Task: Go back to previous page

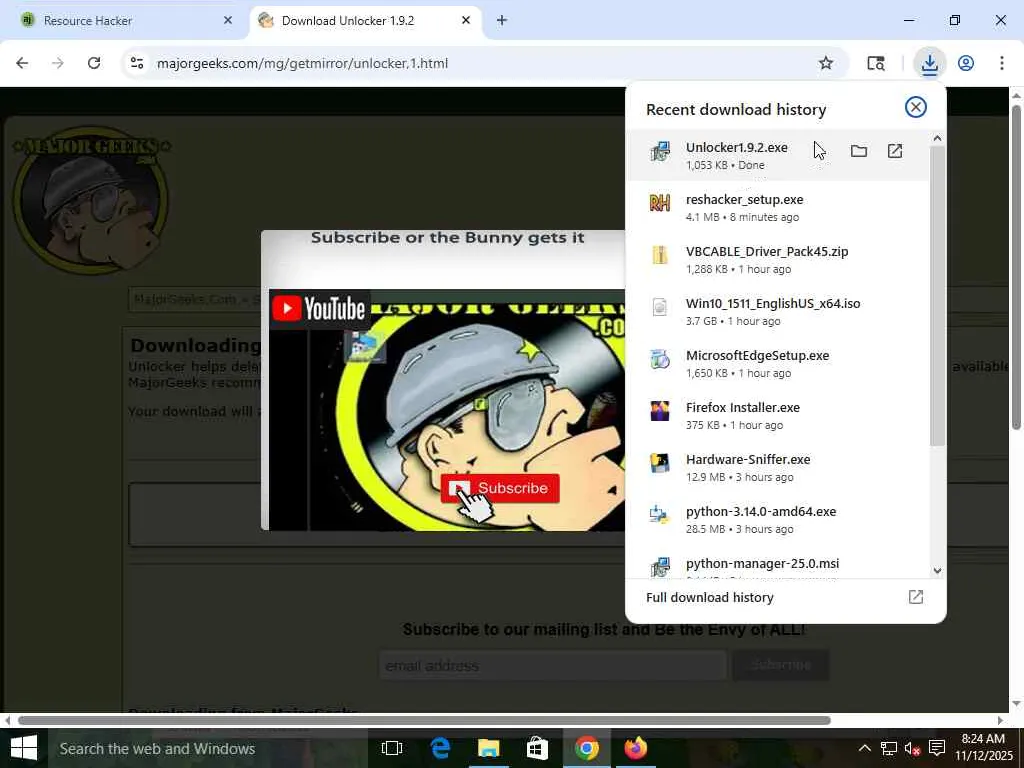Action: tap(22, 63)
